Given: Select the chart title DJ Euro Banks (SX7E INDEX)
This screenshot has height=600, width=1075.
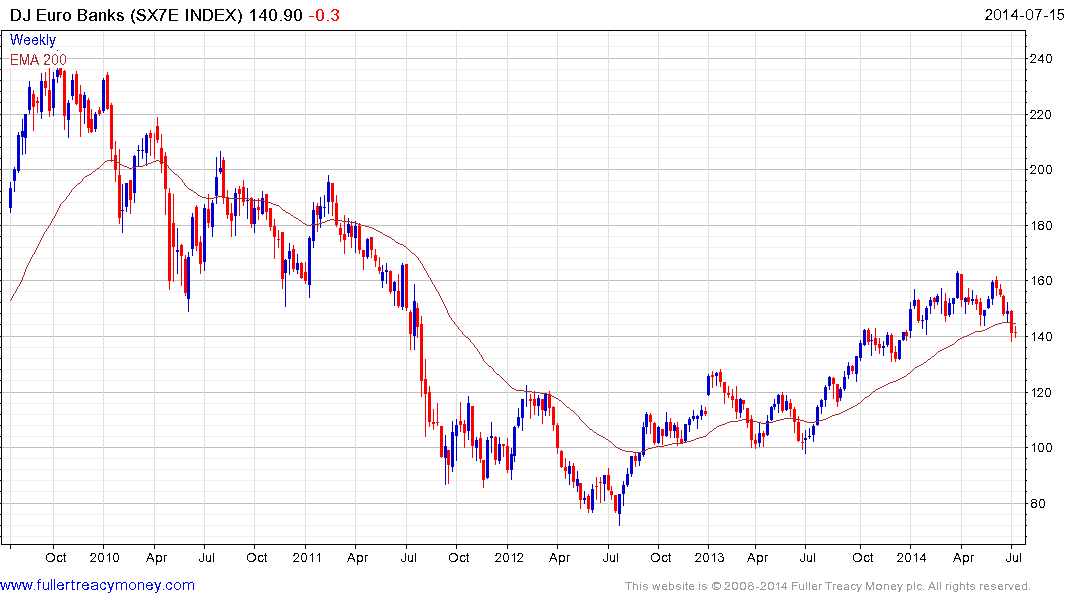Looking at the screenshot, I should click(126, 15).
